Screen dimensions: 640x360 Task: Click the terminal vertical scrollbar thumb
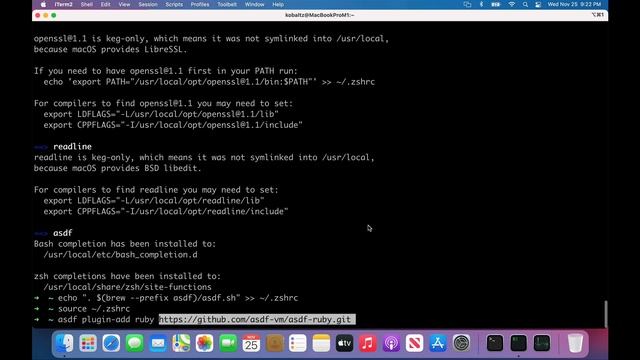[606, 313]
